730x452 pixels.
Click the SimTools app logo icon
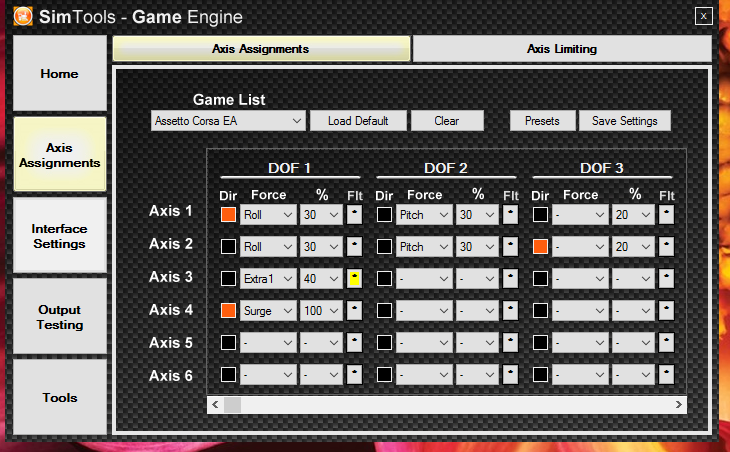pos(23,16)
